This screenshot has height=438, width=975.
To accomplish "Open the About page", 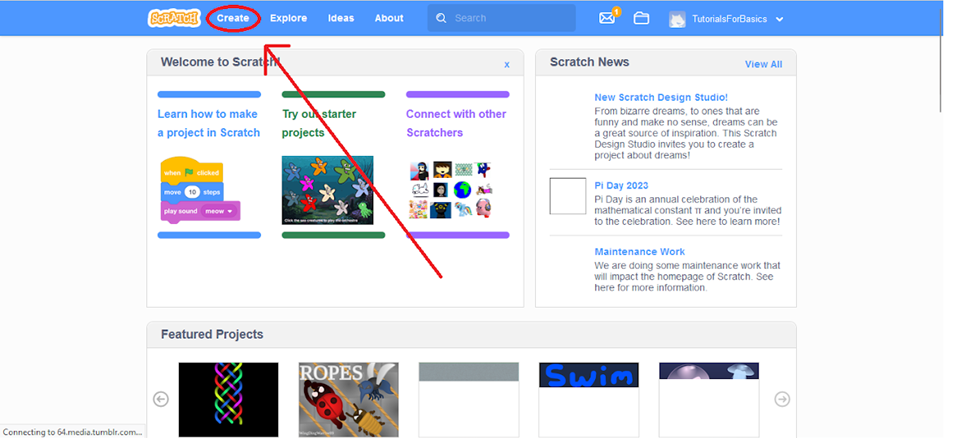I will click(389, 18).
